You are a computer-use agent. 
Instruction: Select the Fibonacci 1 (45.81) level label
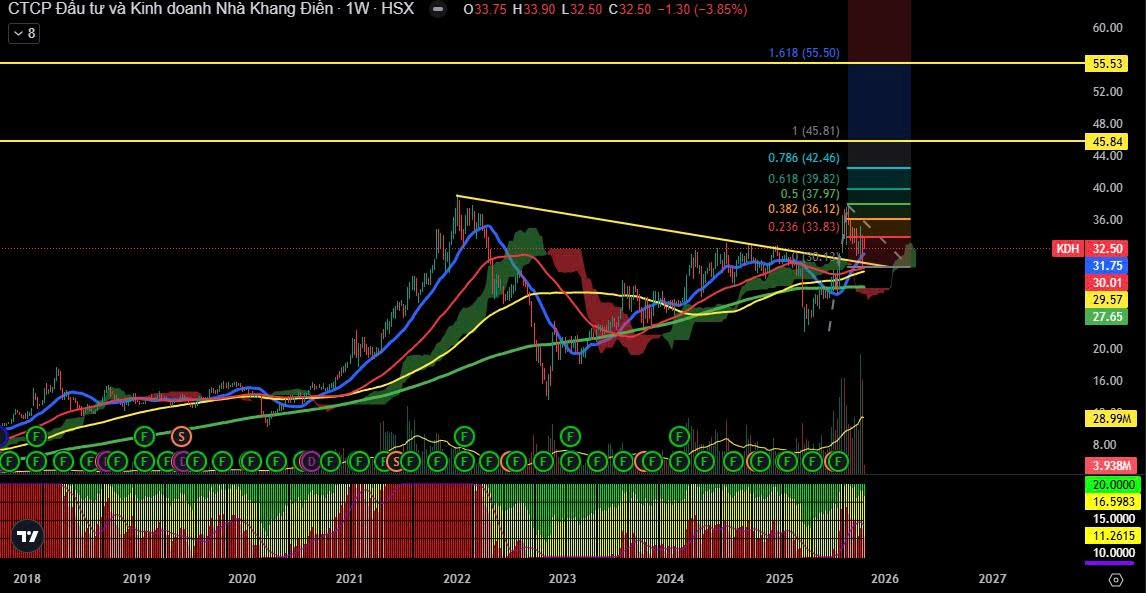(816, 132)
